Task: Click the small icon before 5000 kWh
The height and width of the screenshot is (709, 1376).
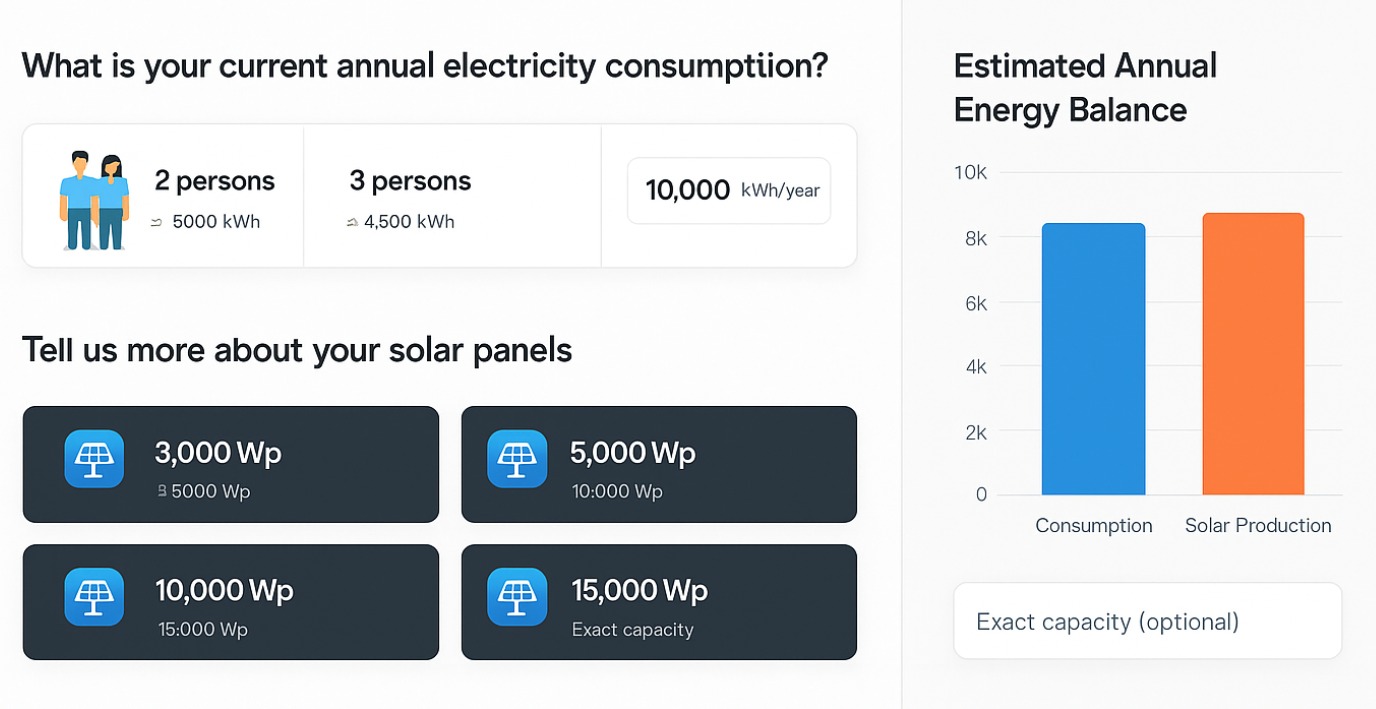Action: tap(156, 223)
